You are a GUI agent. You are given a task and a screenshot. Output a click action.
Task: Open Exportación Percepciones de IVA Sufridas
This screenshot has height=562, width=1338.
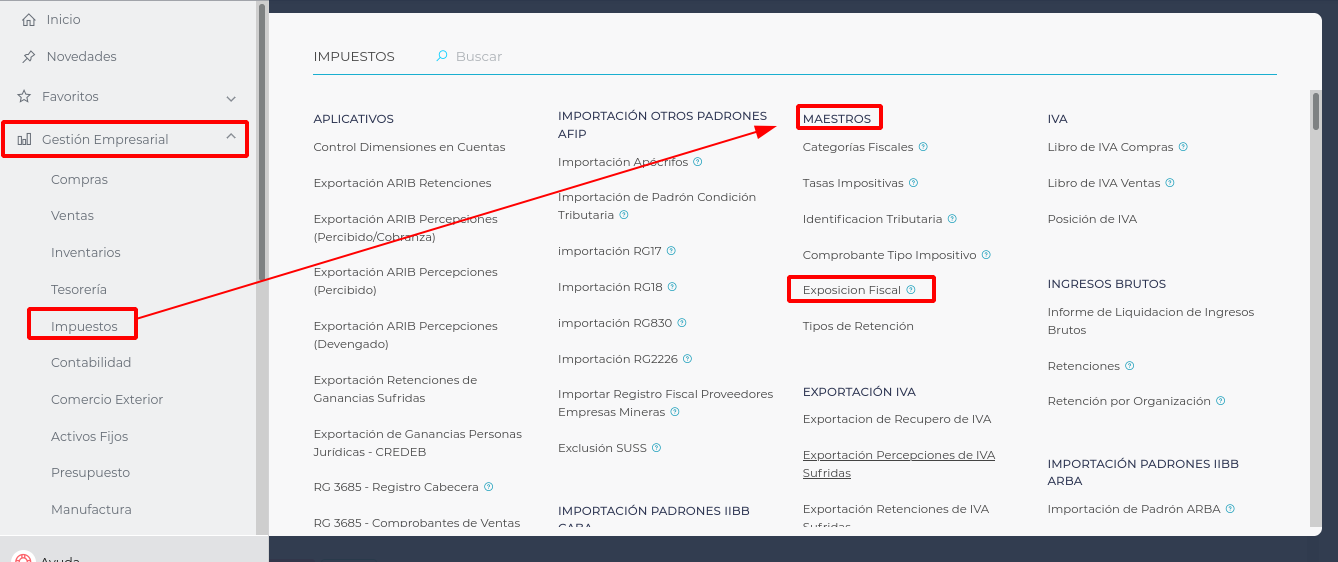tap(898, 464)
